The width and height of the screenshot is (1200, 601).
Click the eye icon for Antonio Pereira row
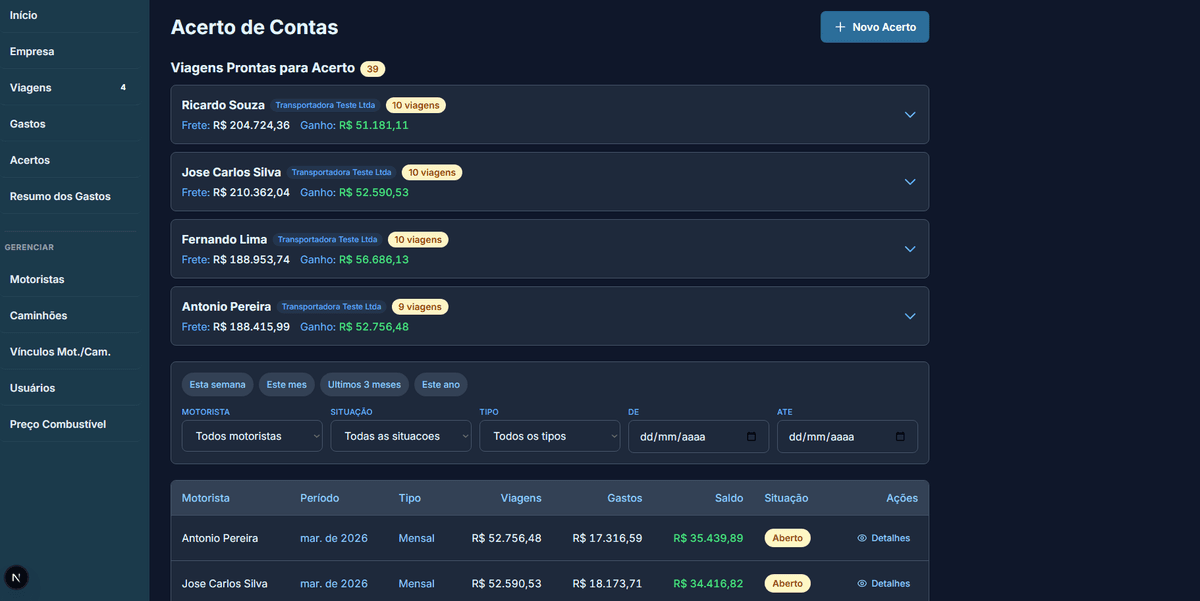coord(862,538)
